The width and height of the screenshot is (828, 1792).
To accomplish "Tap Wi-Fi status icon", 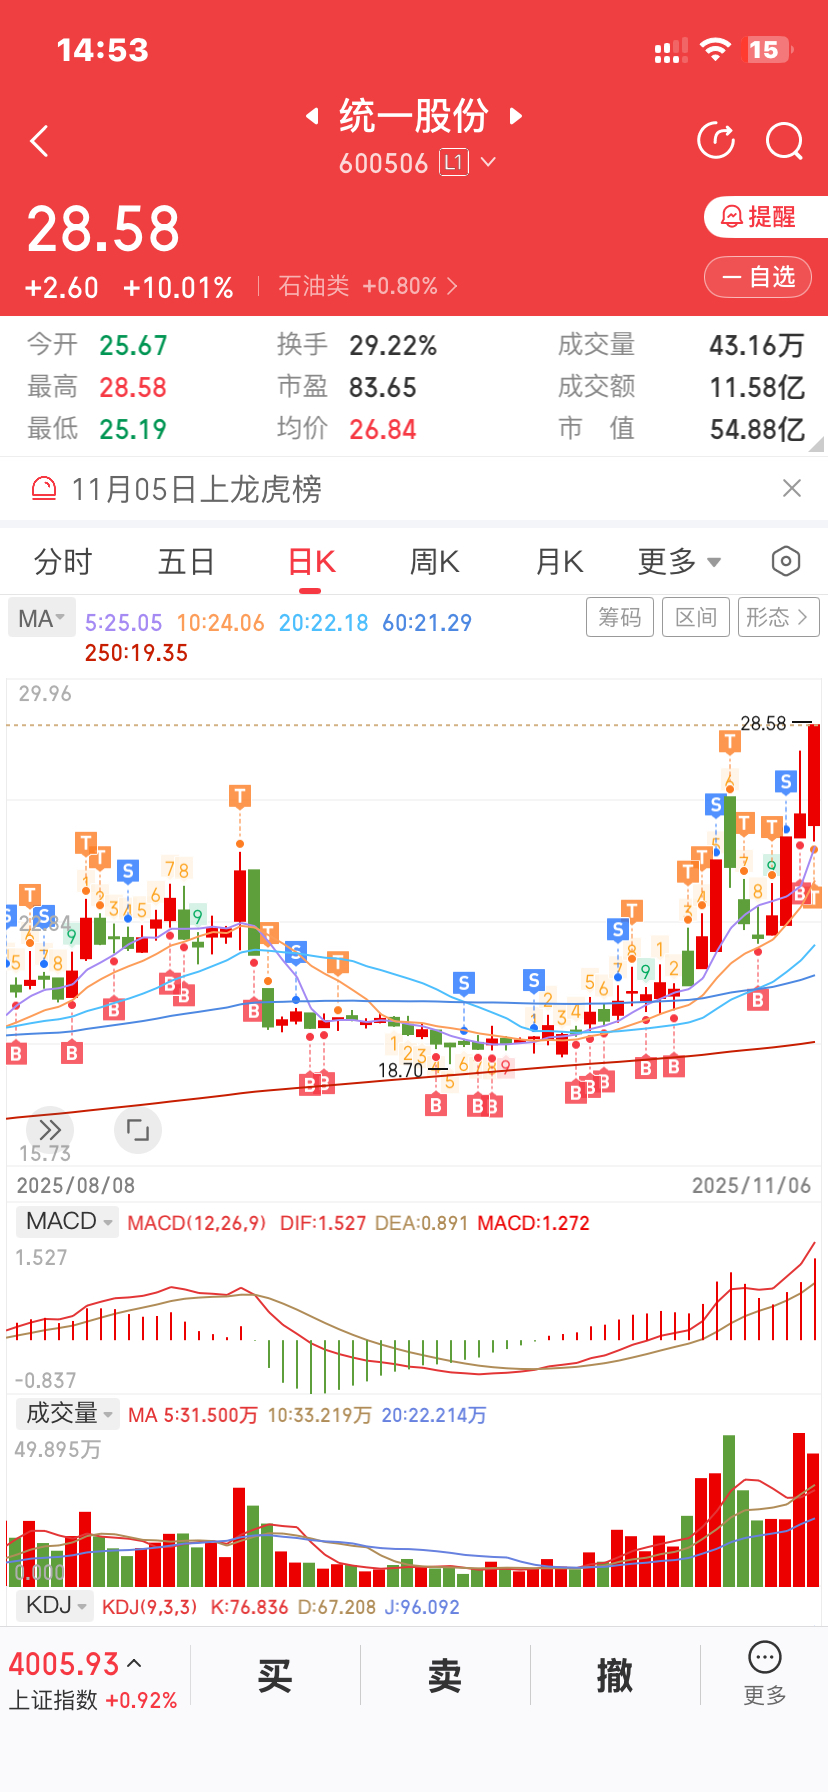I will (715, 50).
